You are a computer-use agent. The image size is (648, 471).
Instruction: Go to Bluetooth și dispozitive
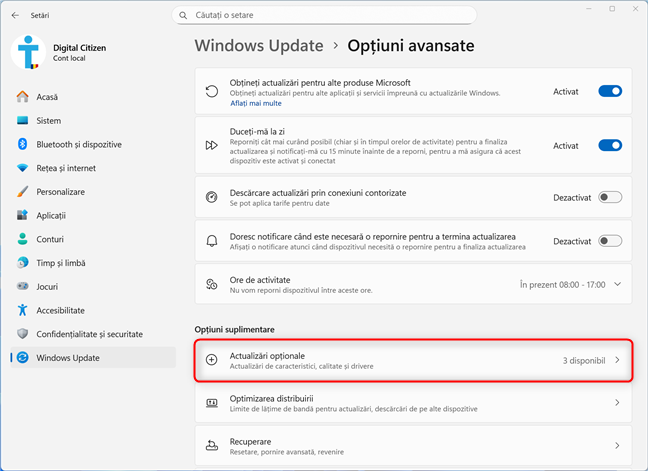coord(93,144)
